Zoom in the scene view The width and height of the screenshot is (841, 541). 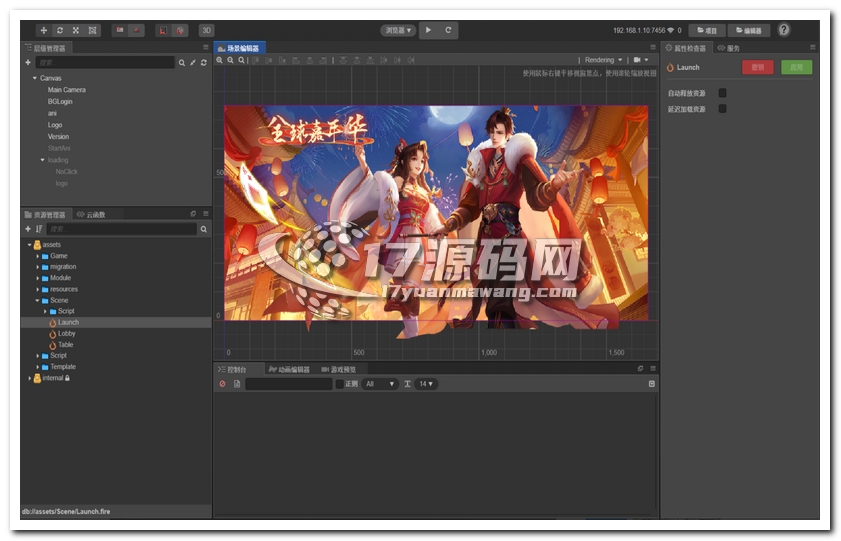coord(219,61)
